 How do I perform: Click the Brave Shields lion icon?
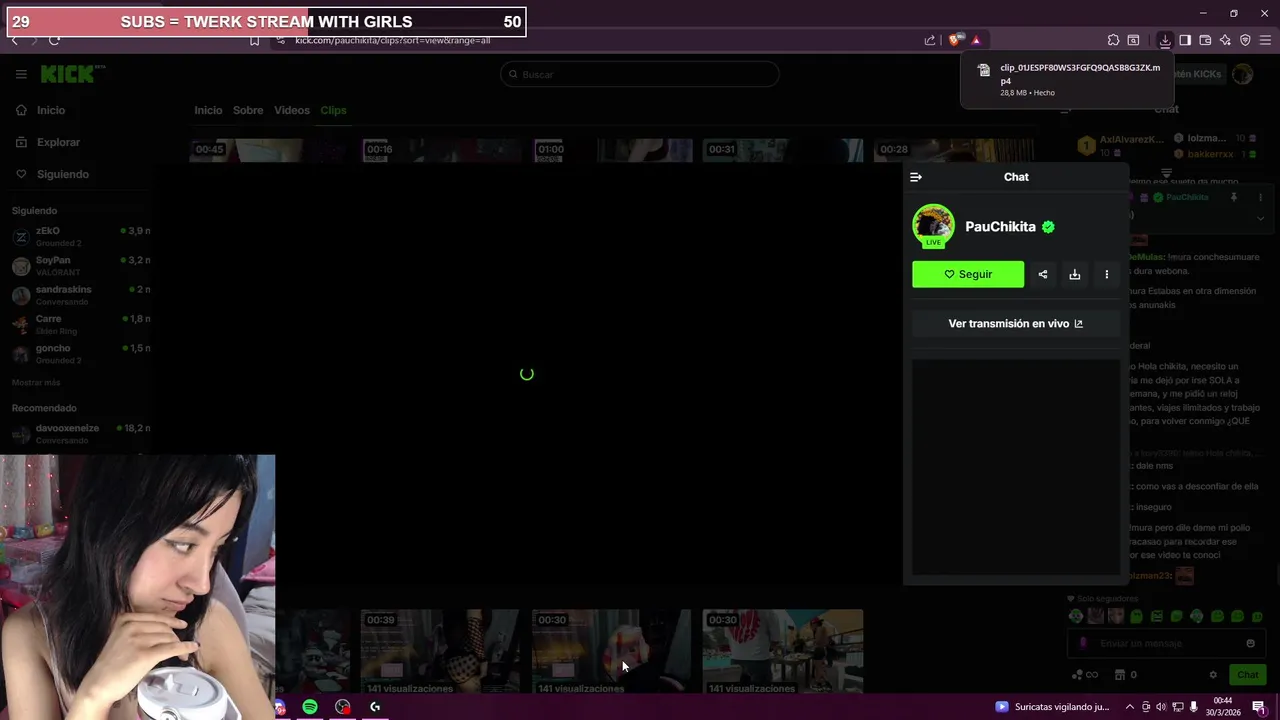pos(955,40)
